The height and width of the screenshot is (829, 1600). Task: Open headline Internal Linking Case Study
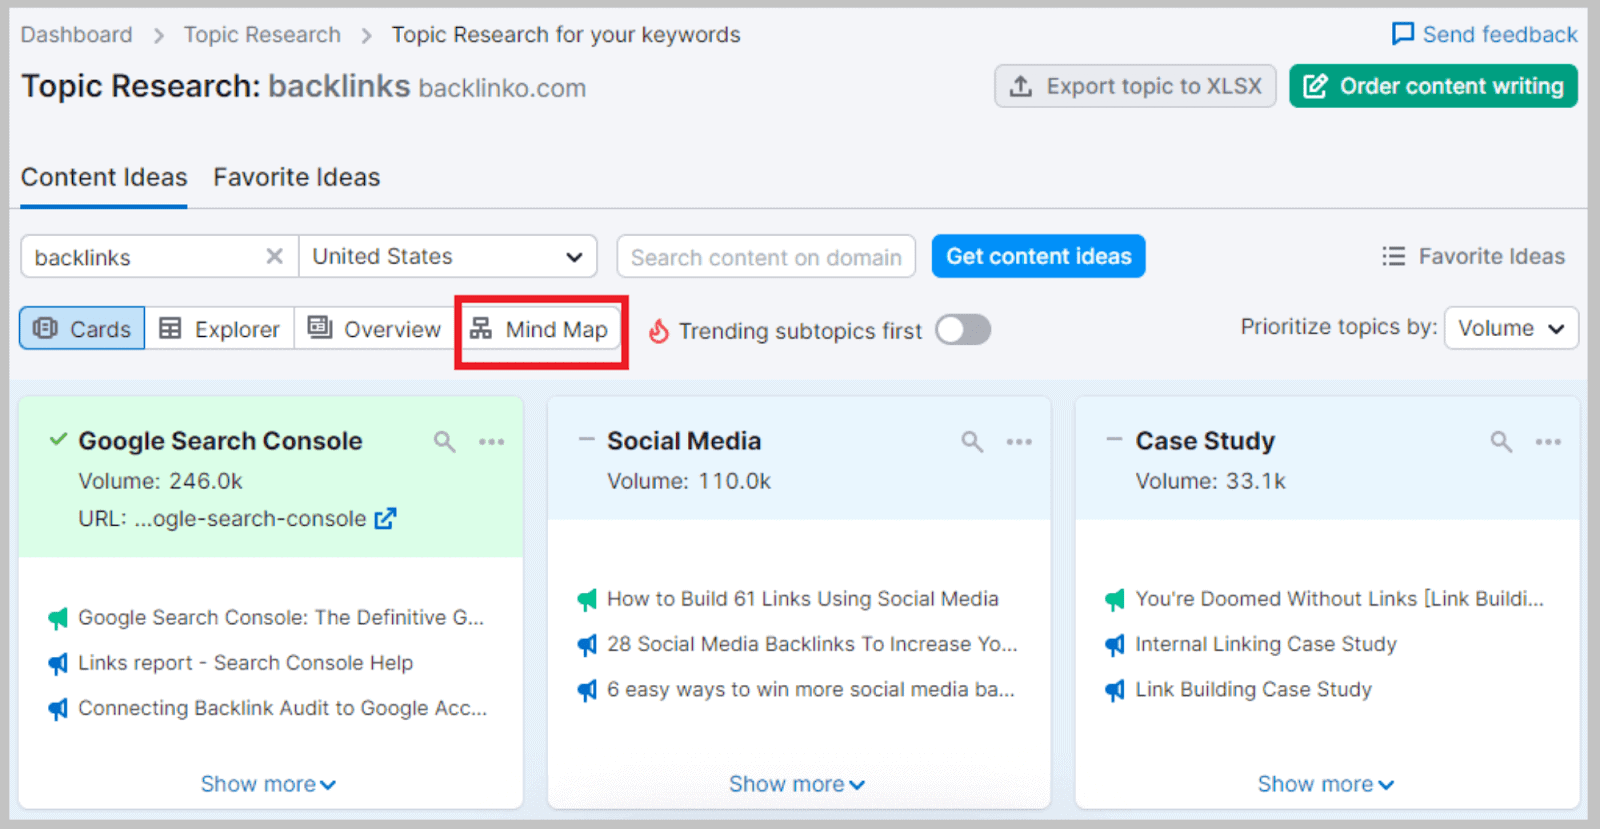point(1266,644)
